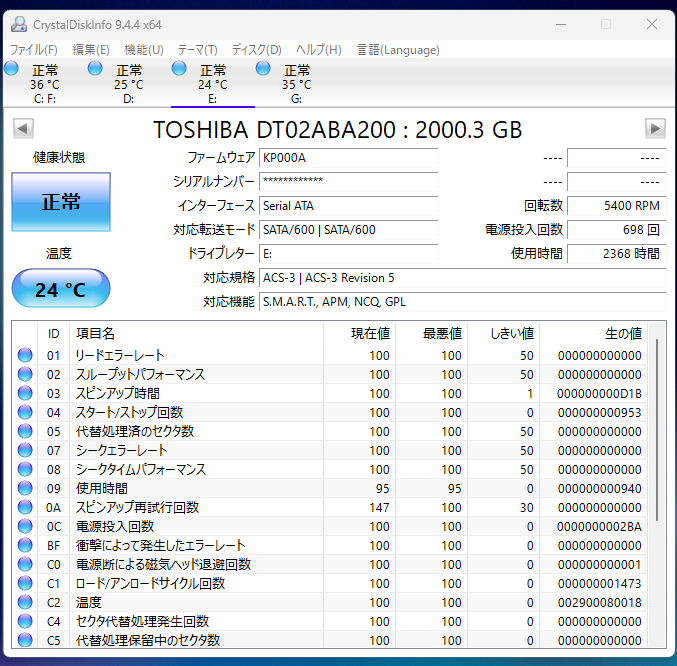
Task: Open the テーマ(T) menu
Action: 197,50
